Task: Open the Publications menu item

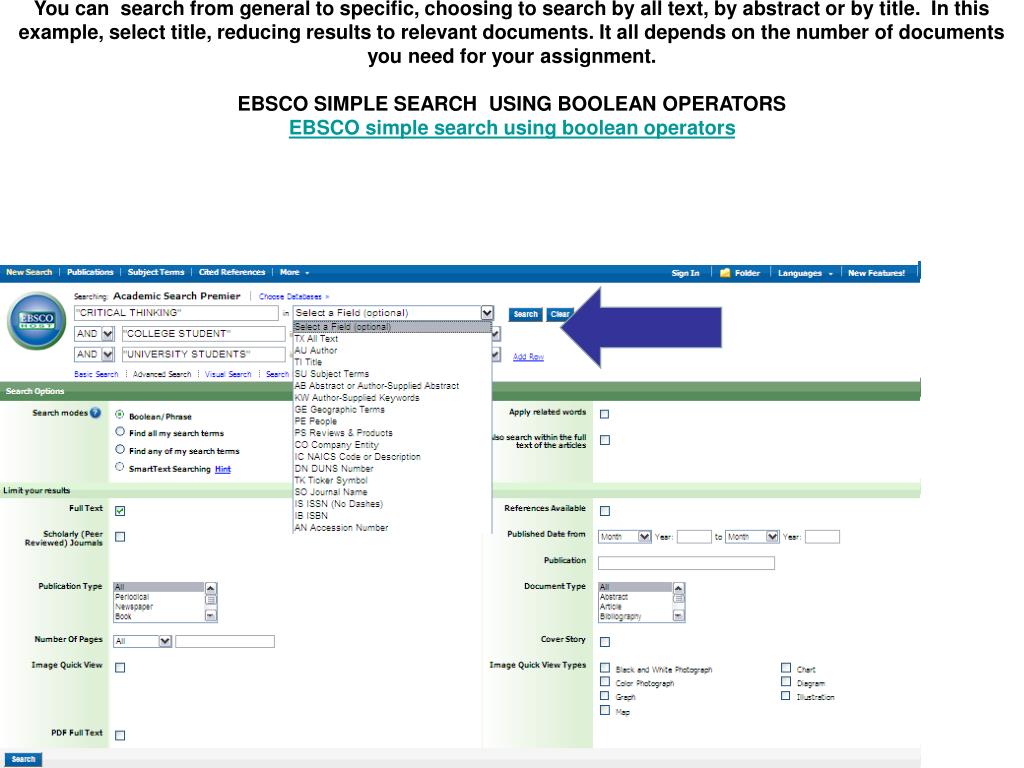Action: click(x=90, y=272)
